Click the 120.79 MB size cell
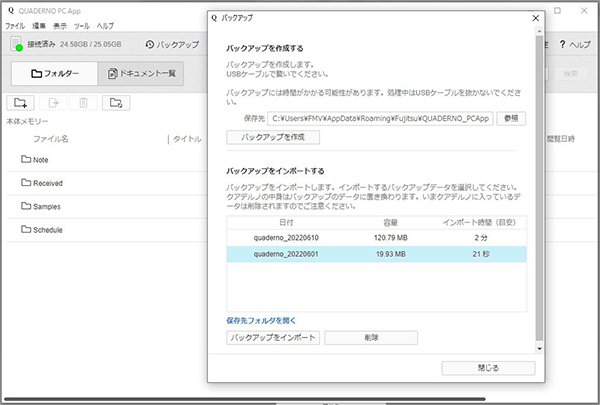The image size is (600, 405). coord(390,238)
